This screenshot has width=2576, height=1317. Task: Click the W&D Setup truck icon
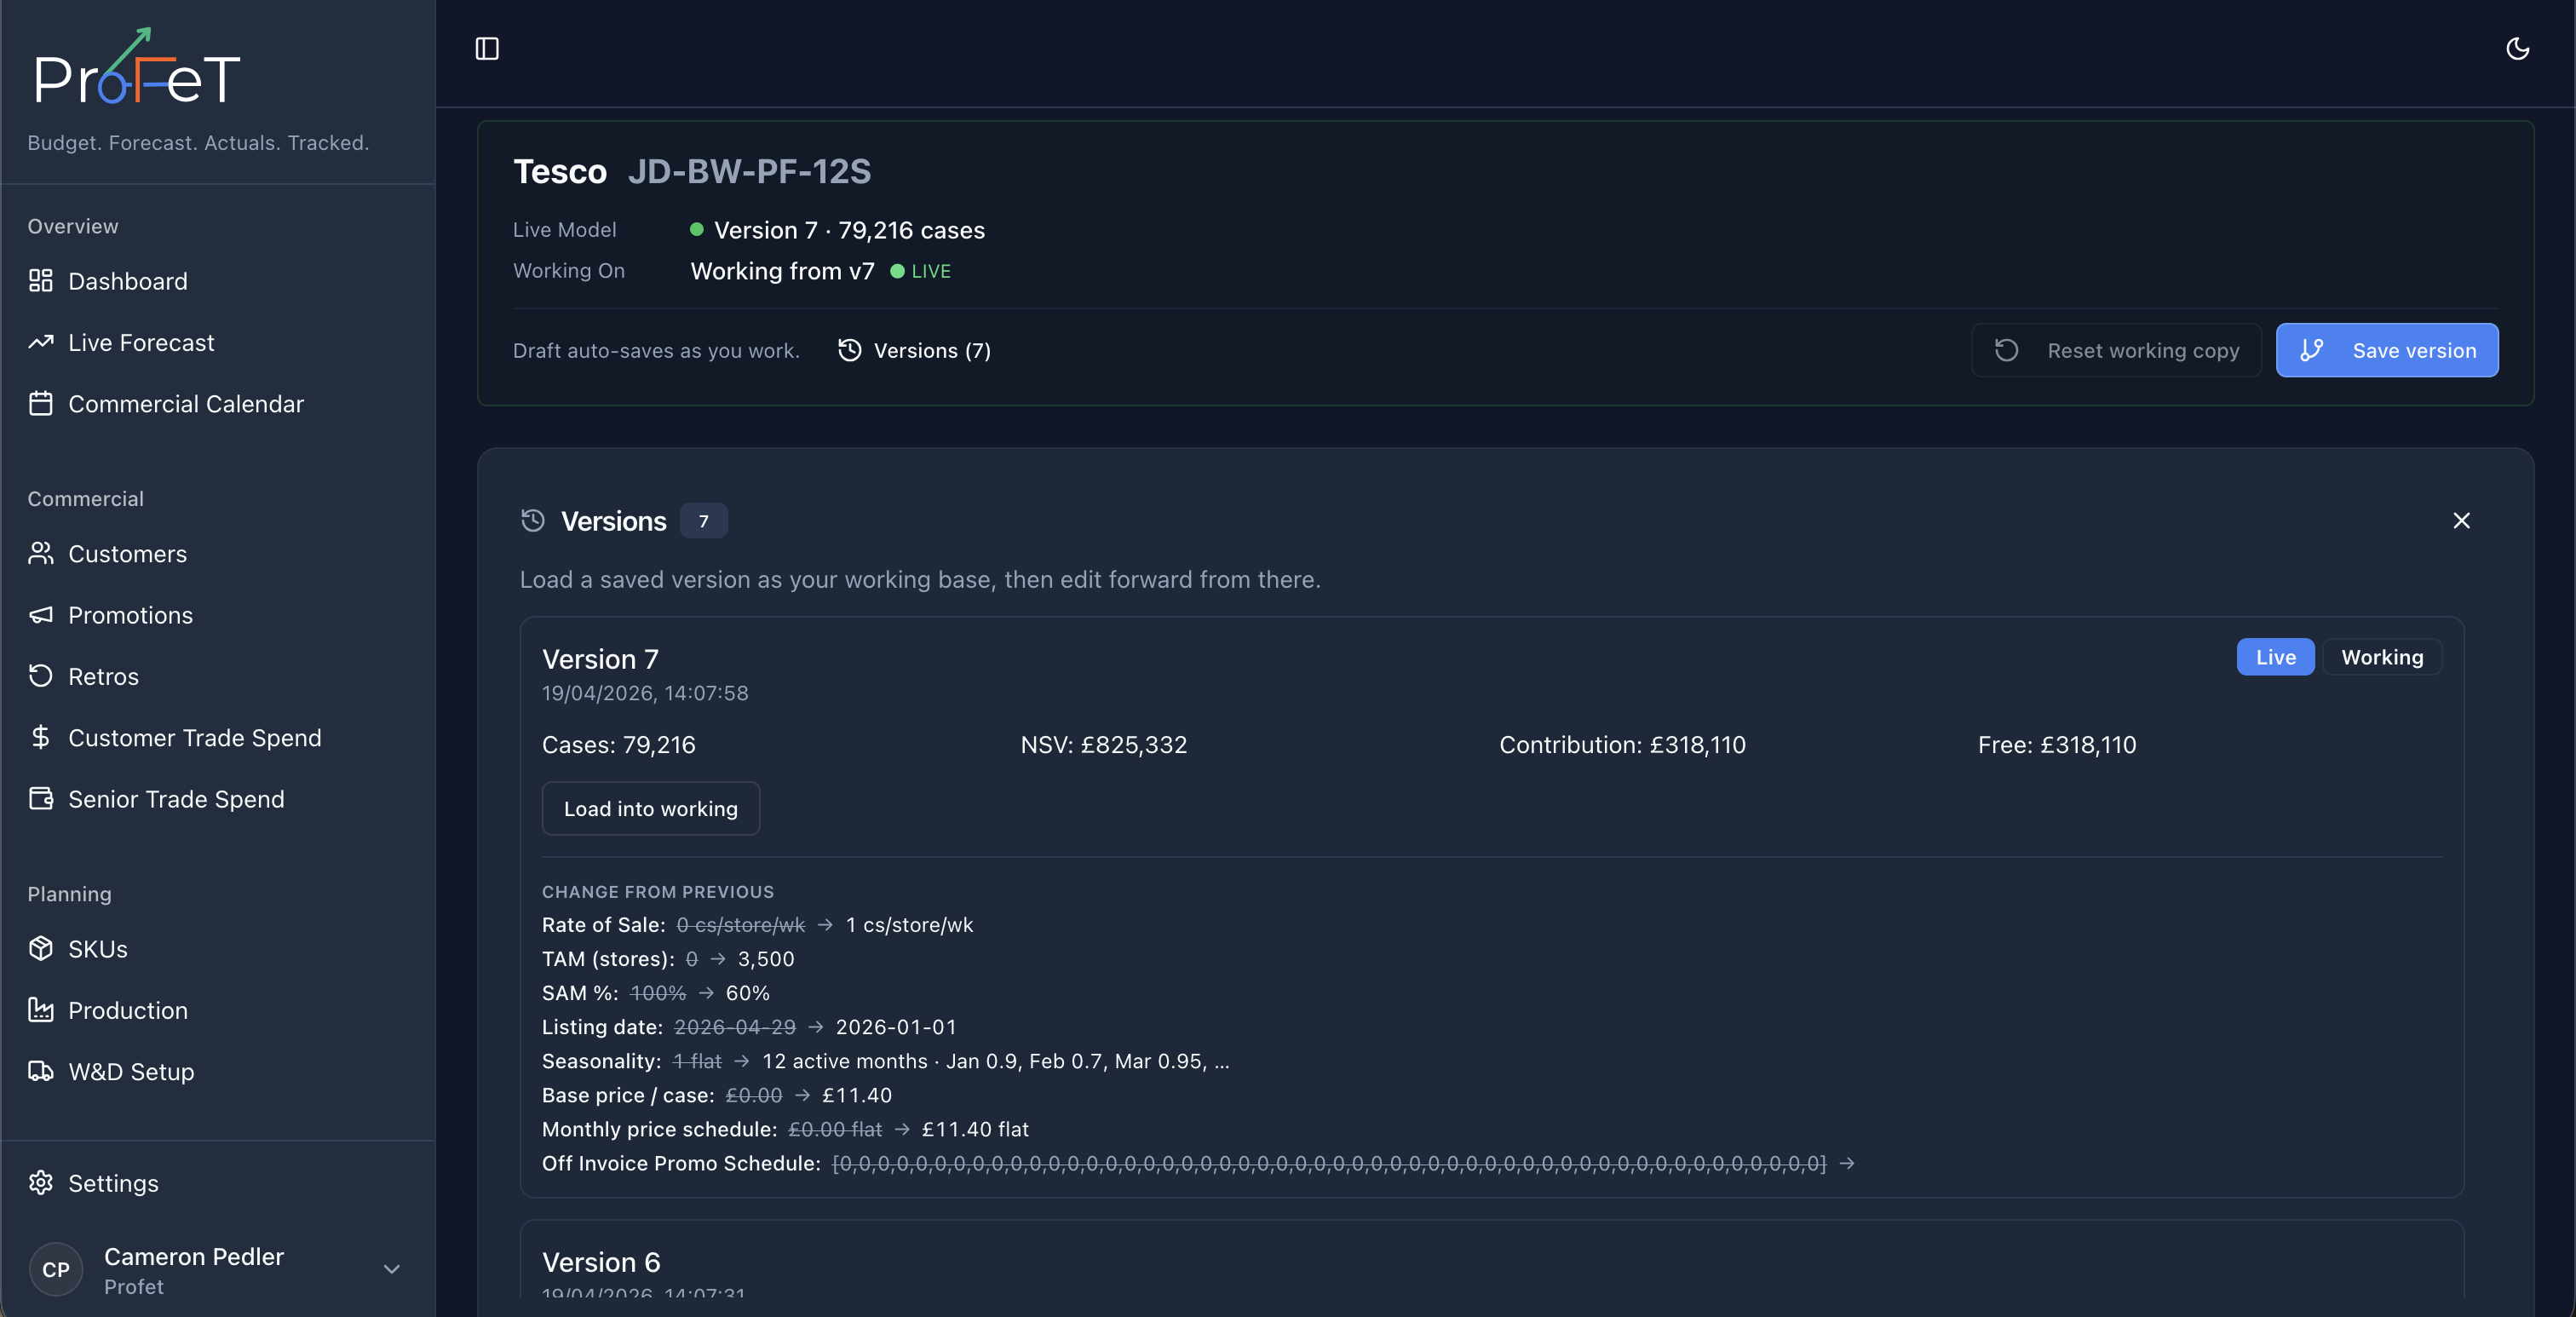[41, 1072]
